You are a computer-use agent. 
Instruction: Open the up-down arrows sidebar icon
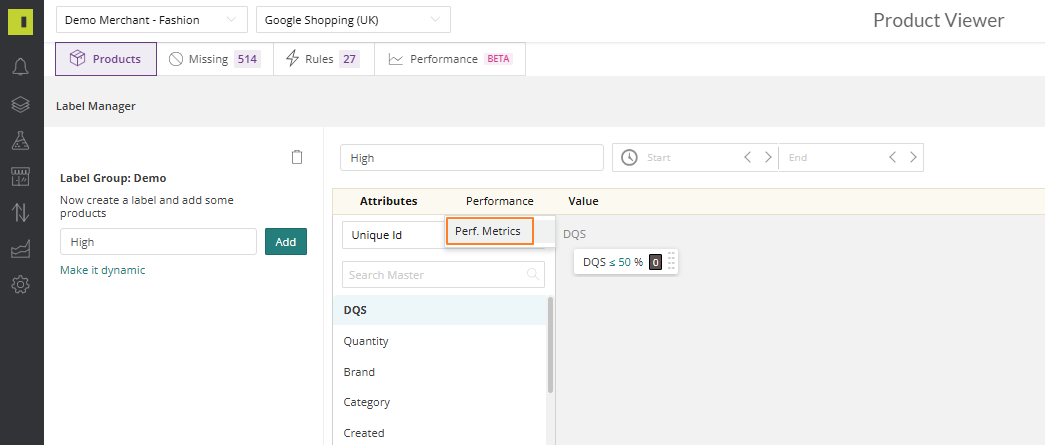coord(21,213)
